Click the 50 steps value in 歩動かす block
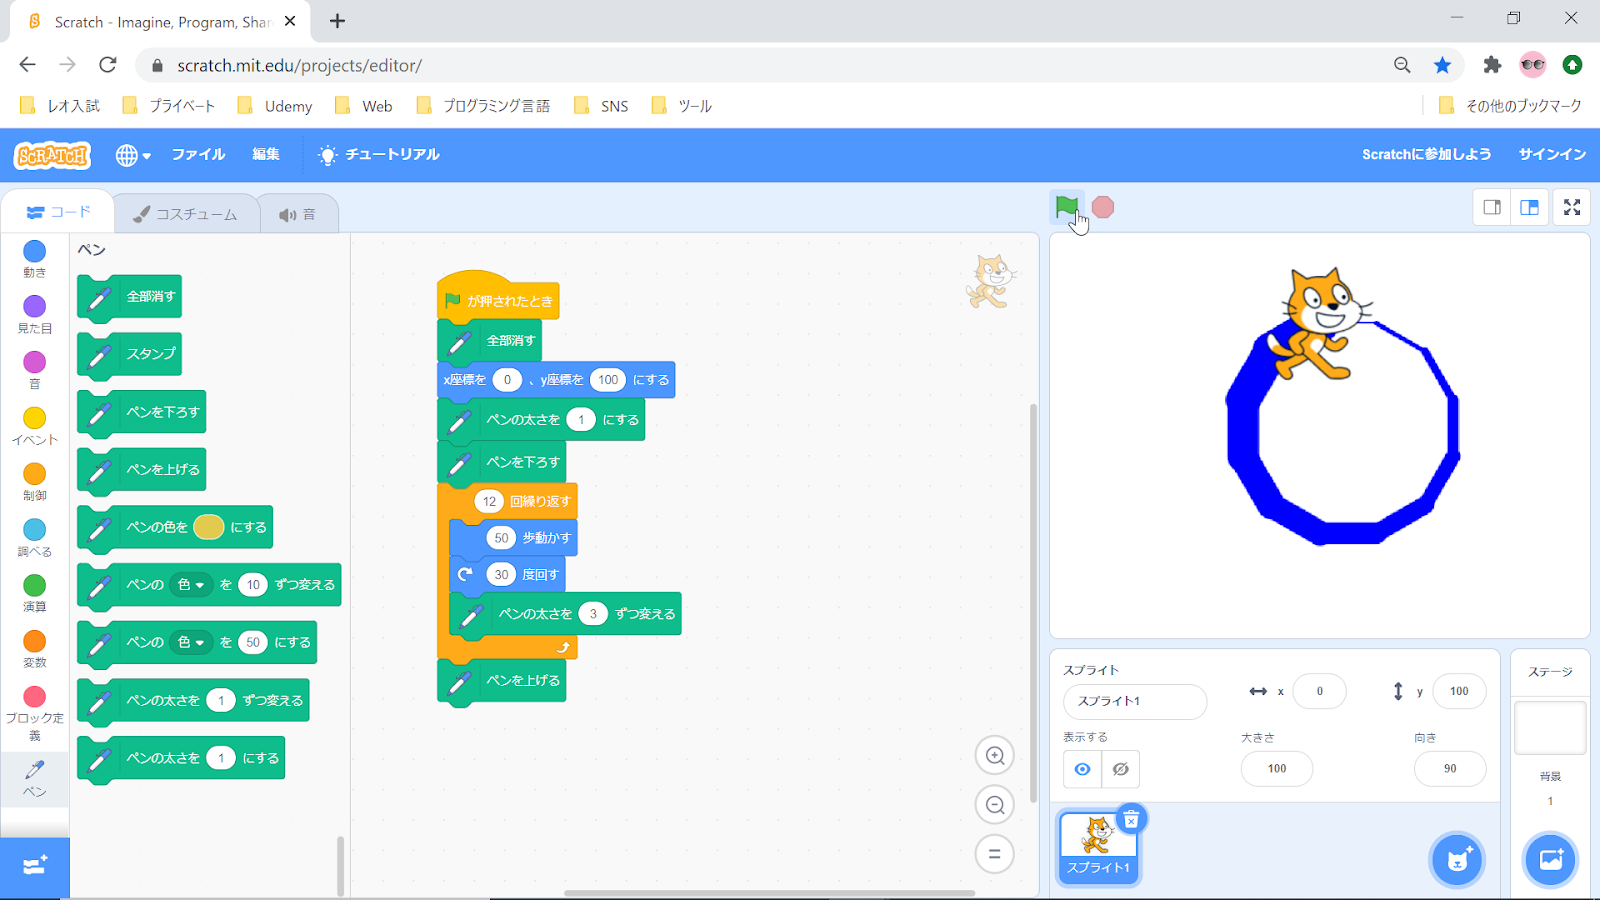Screen dimensions: 1600x900 (501, 538)
